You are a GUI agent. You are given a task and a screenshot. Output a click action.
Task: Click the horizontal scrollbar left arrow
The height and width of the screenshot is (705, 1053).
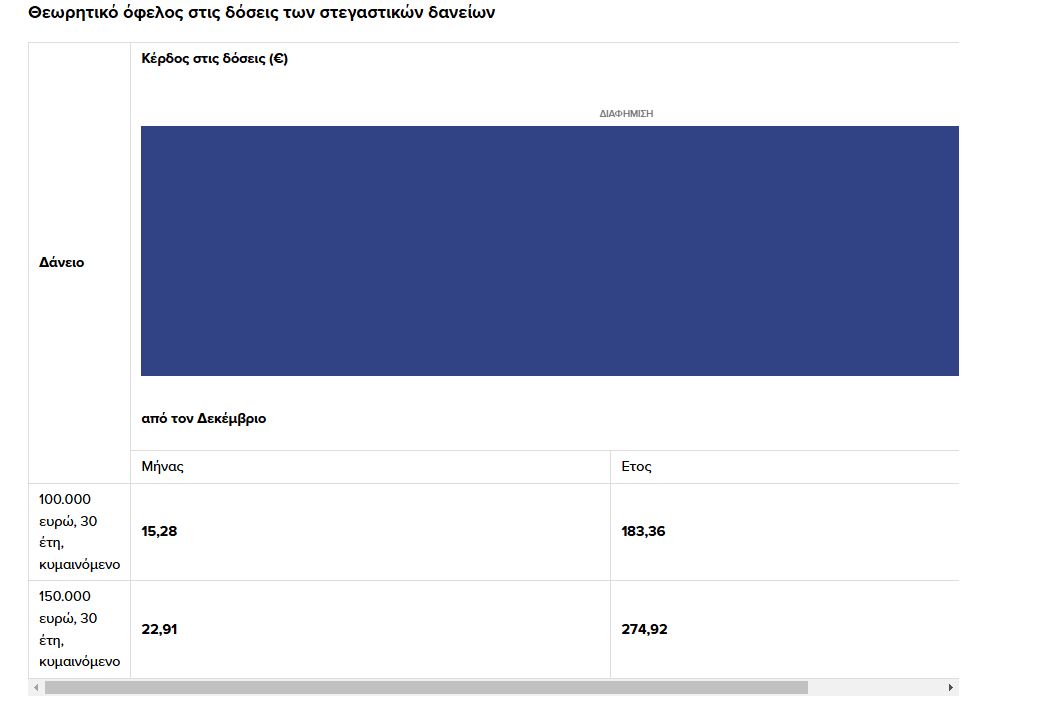[36, 688]
